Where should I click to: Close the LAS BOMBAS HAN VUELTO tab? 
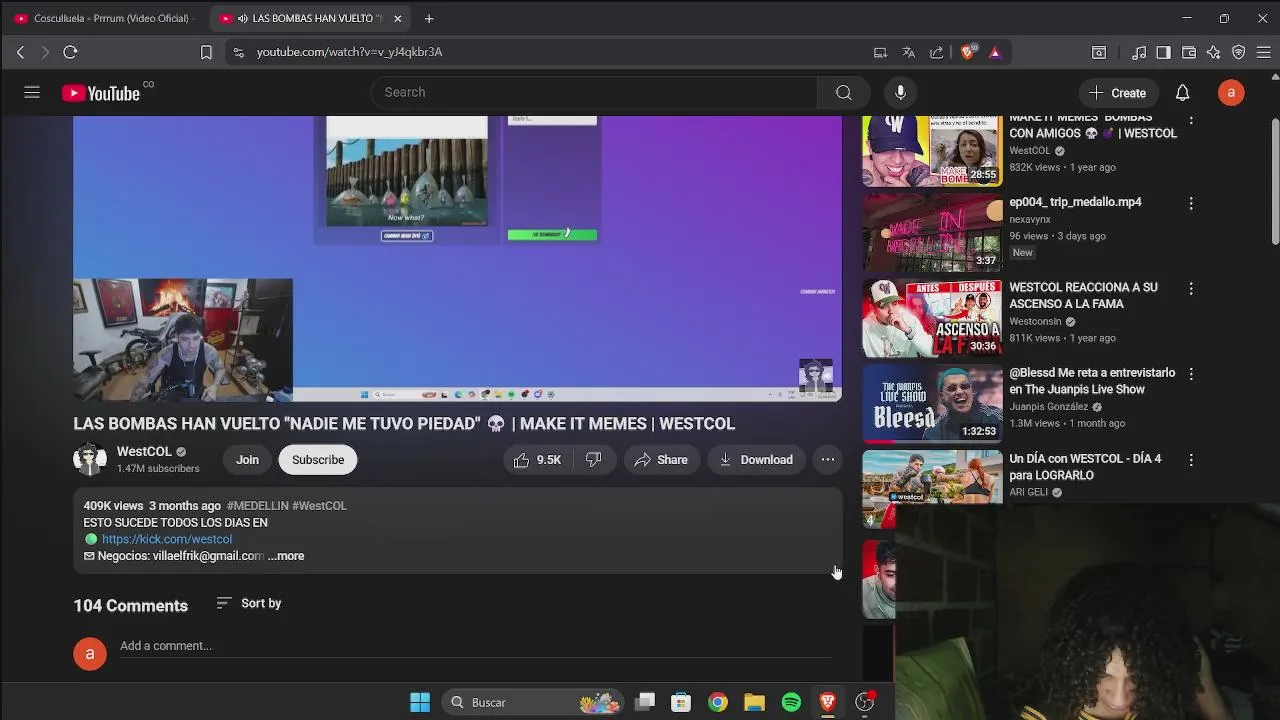(x=397, y=18)
